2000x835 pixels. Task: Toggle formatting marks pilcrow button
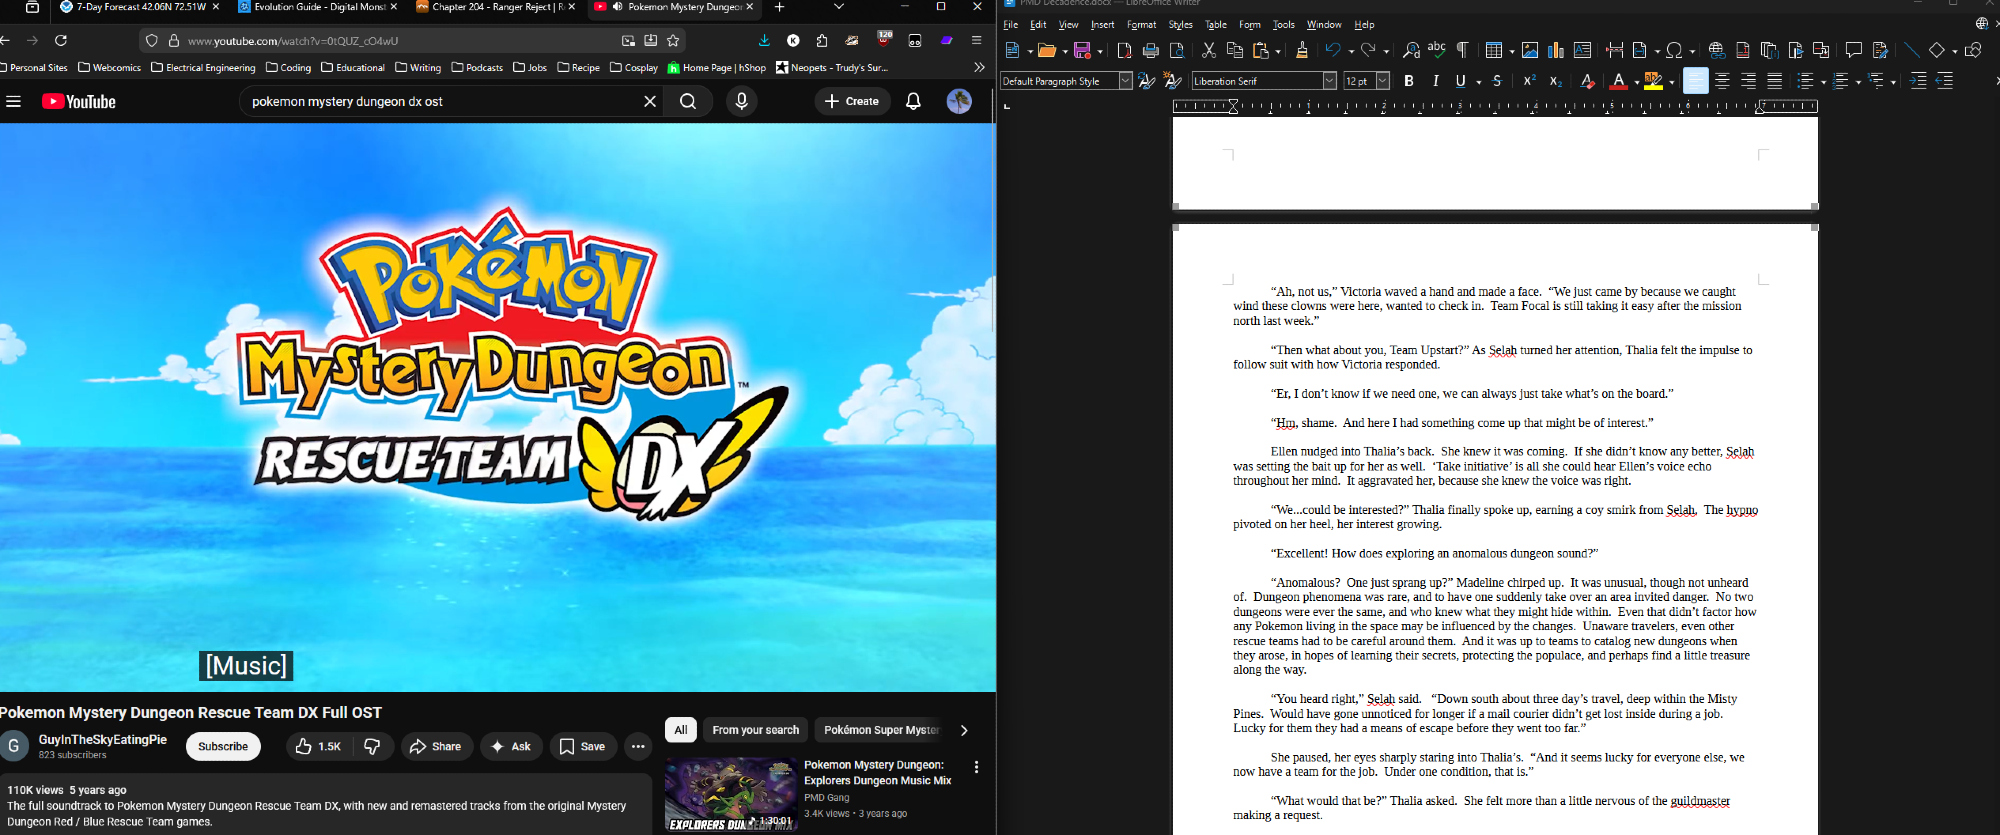1463,50
